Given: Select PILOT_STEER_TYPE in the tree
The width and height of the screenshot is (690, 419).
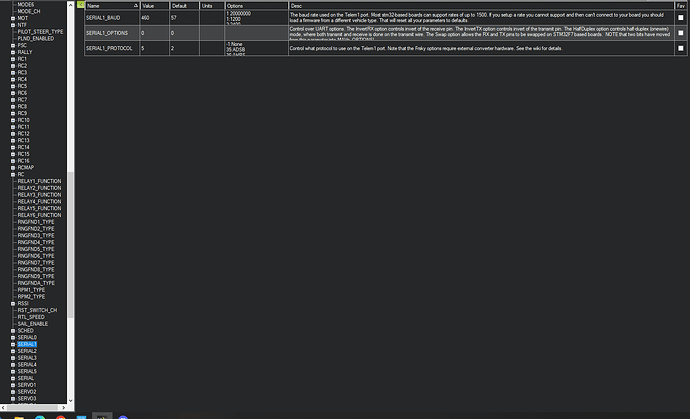Looking at the screenshot, I should 40,32.
